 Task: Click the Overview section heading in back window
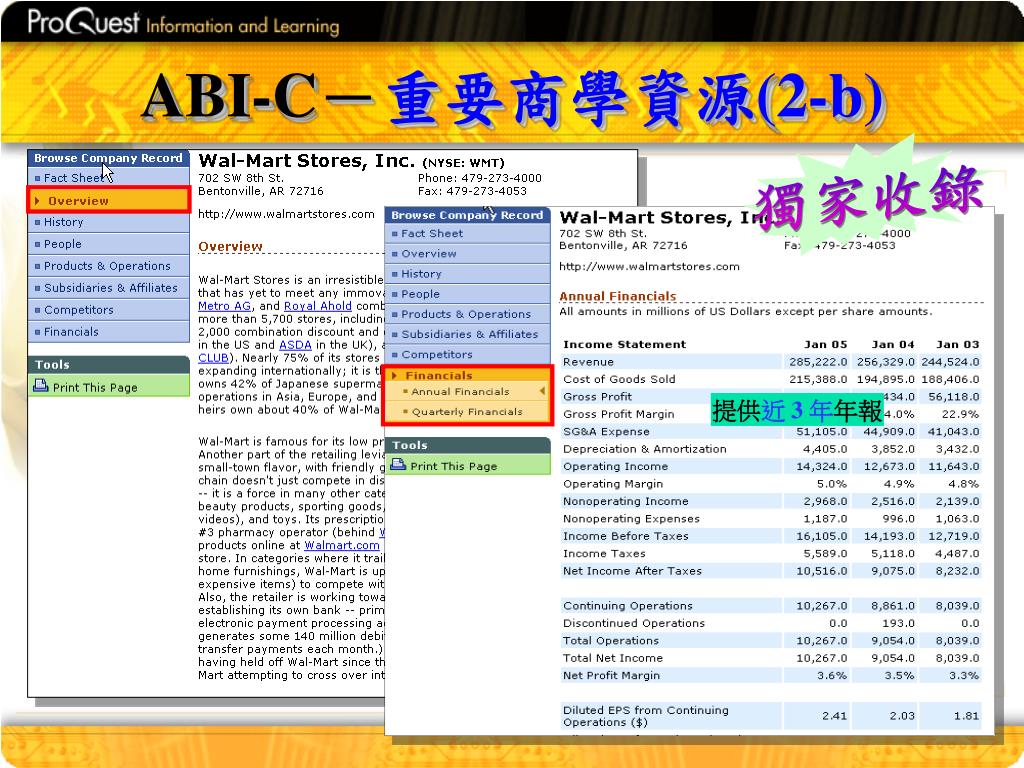tap(230, 247)
